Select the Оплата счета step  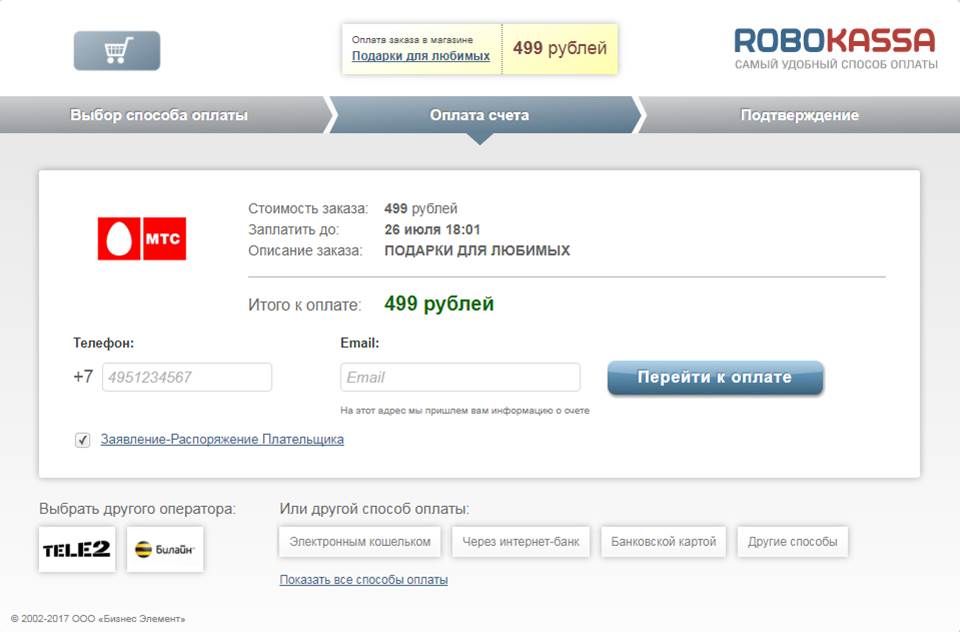pyautogui.click(x=479, y=115)
